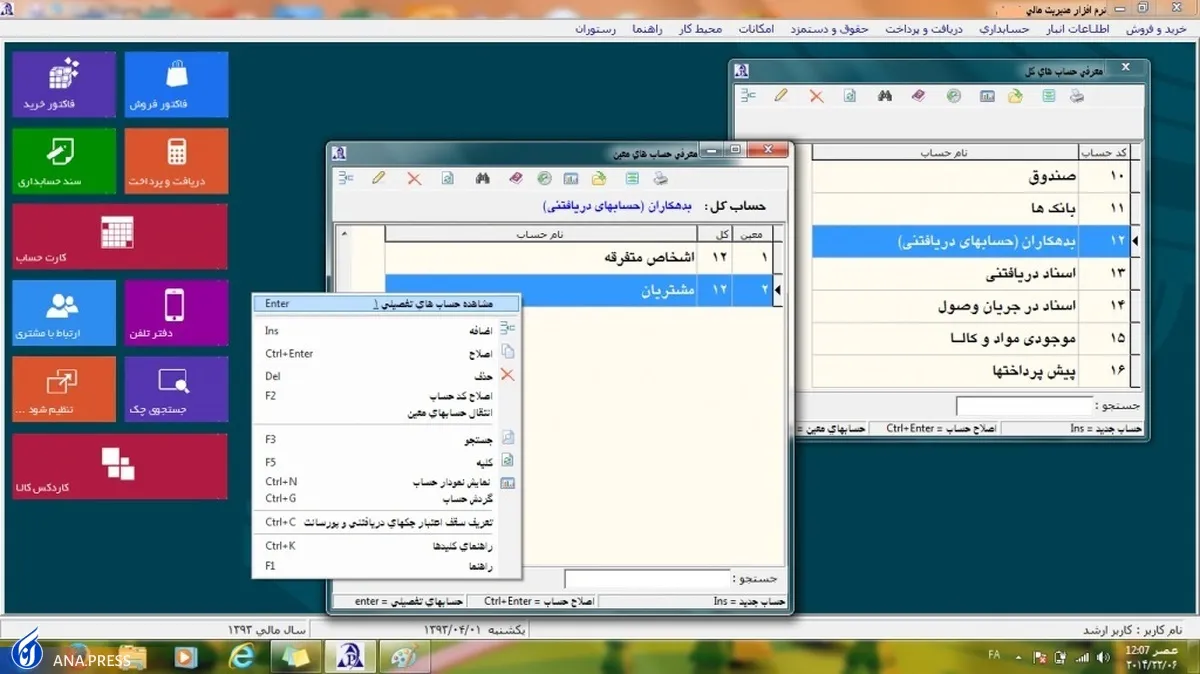Open the دفتر تلفن (phone book) tile
The image size is (1200, 674).
(x=176, y=312)
